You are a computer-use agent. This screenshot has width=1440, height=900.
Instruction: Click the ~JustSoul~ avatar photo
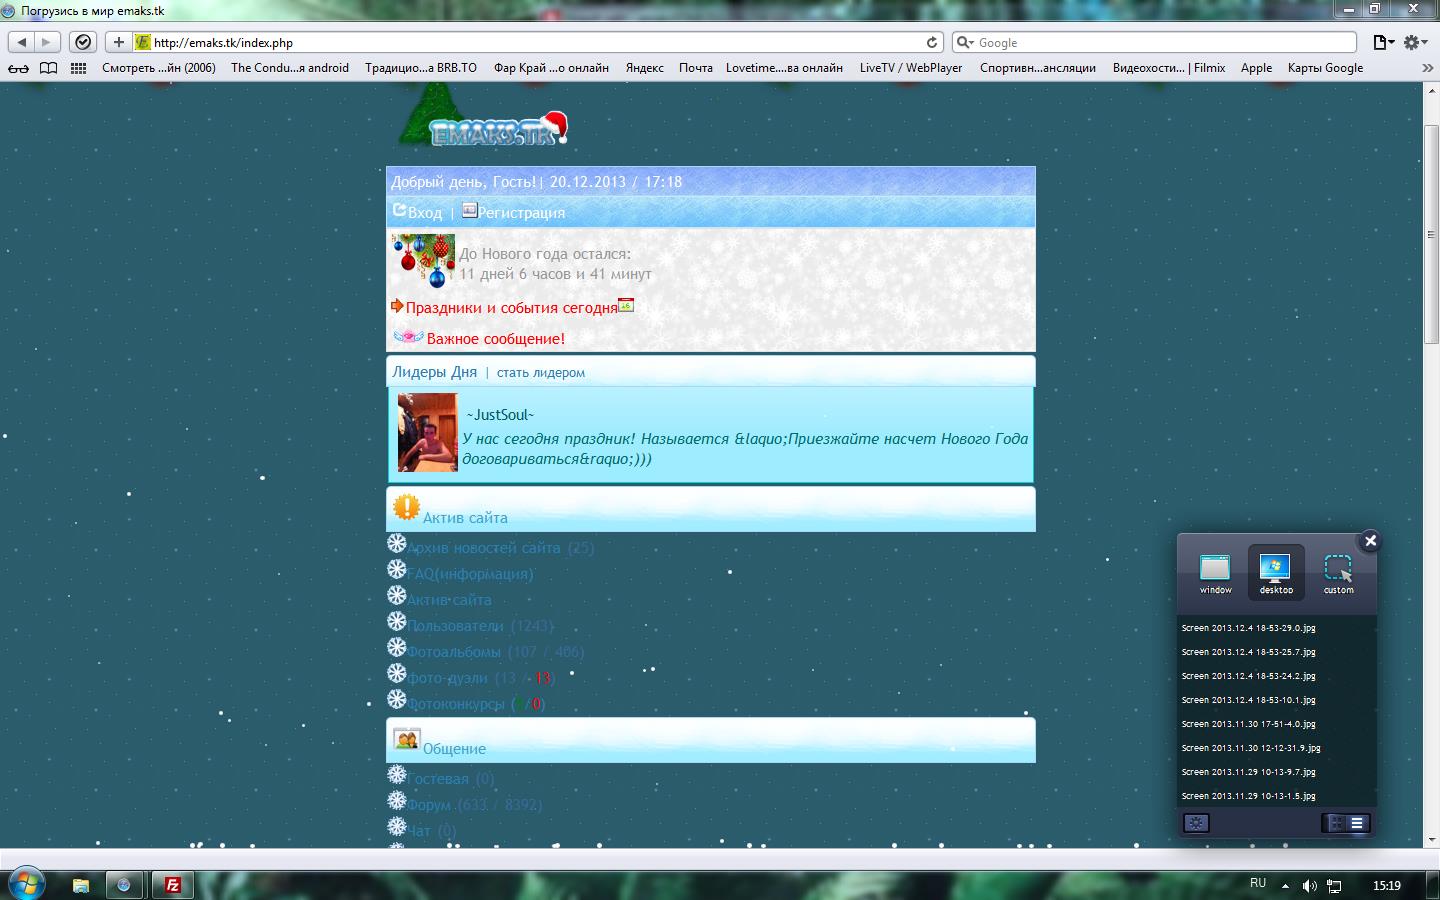427,432
